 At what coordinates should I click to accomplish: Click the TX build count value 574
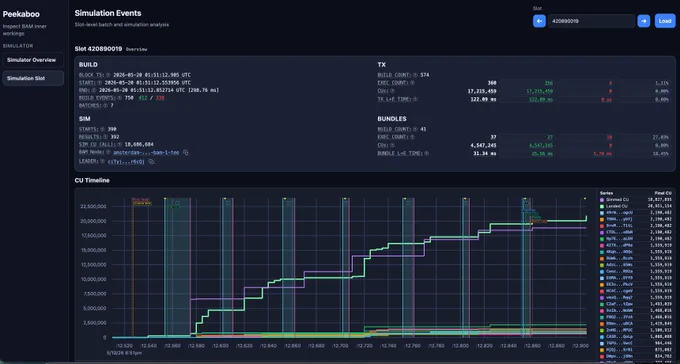425,75
